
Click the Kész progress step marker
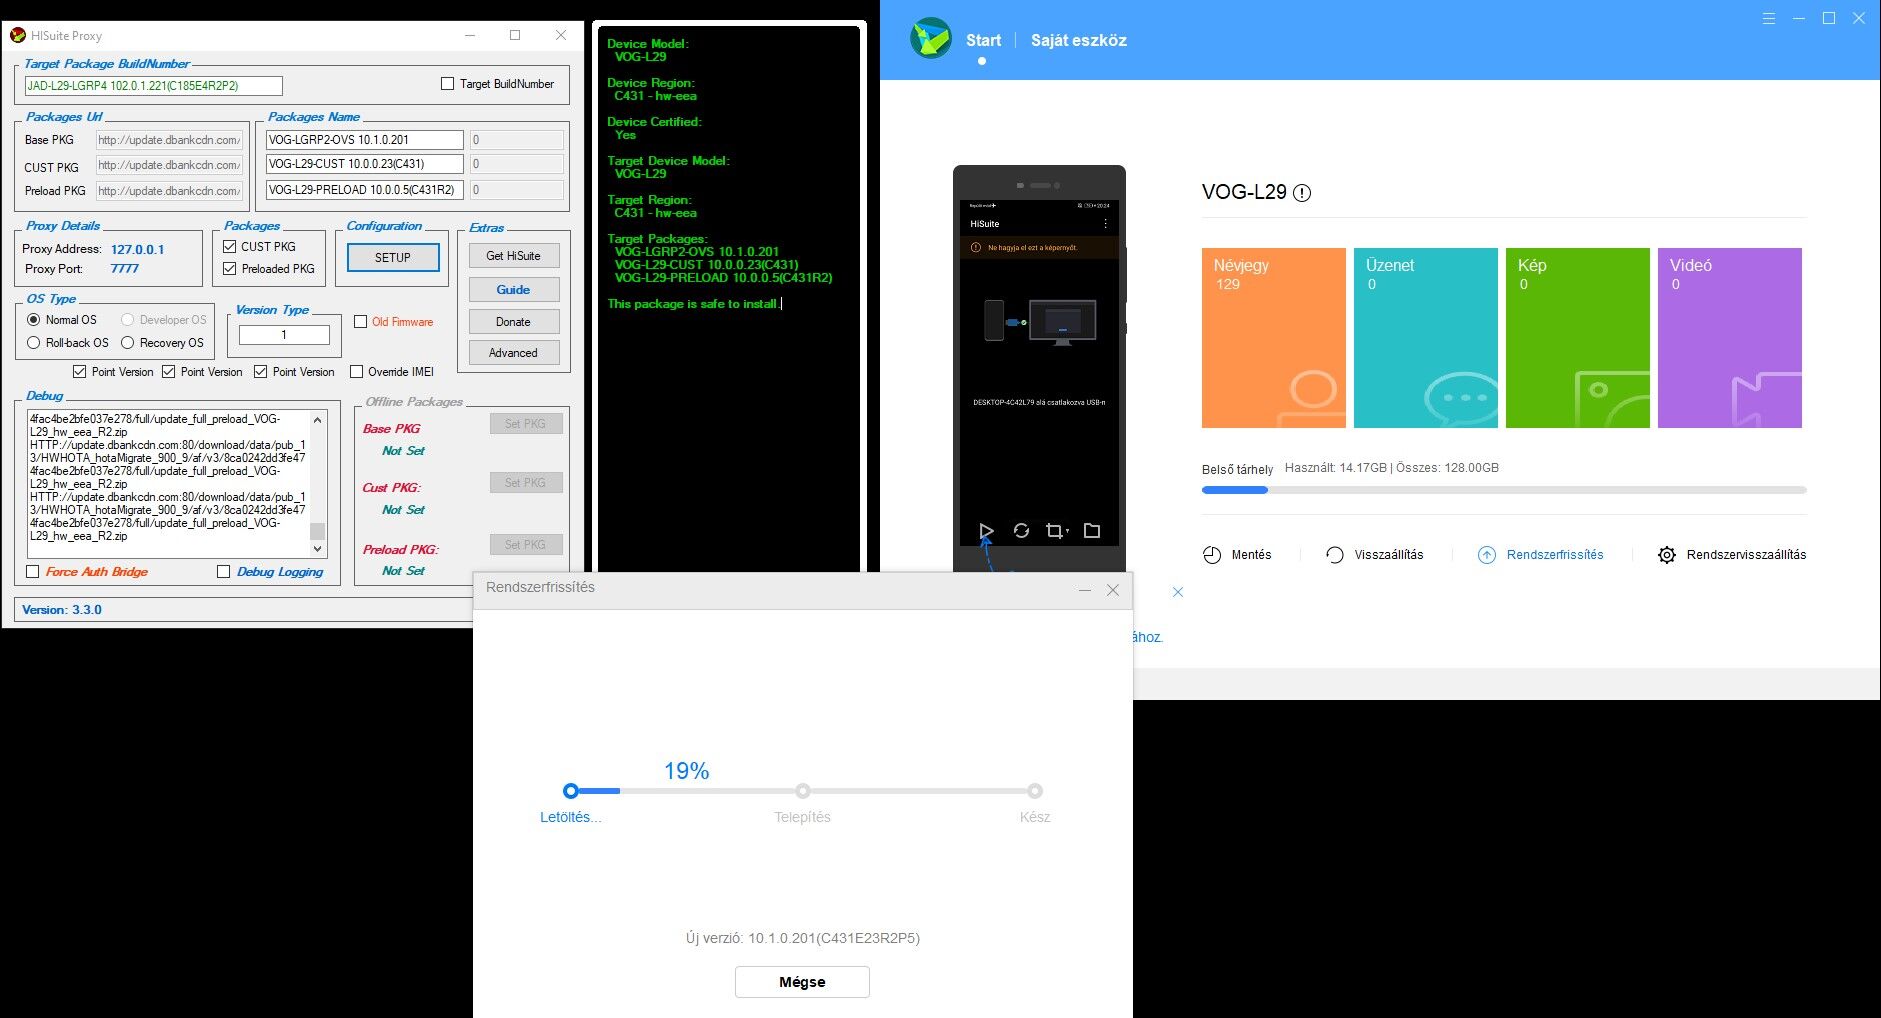coord(1035,791)
